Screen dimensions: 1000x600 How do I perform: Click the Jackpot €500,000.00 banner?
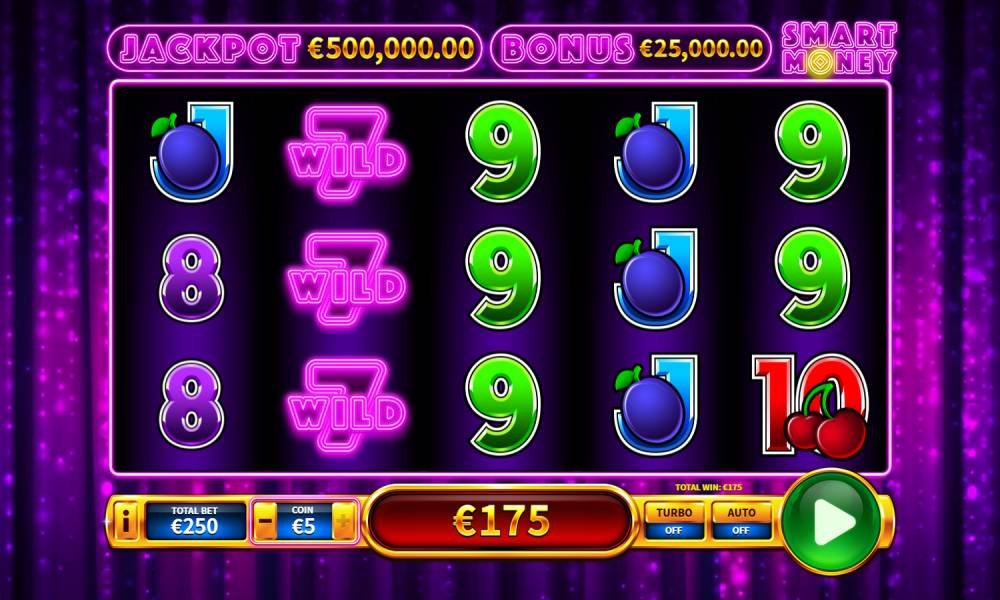point(294,48)
